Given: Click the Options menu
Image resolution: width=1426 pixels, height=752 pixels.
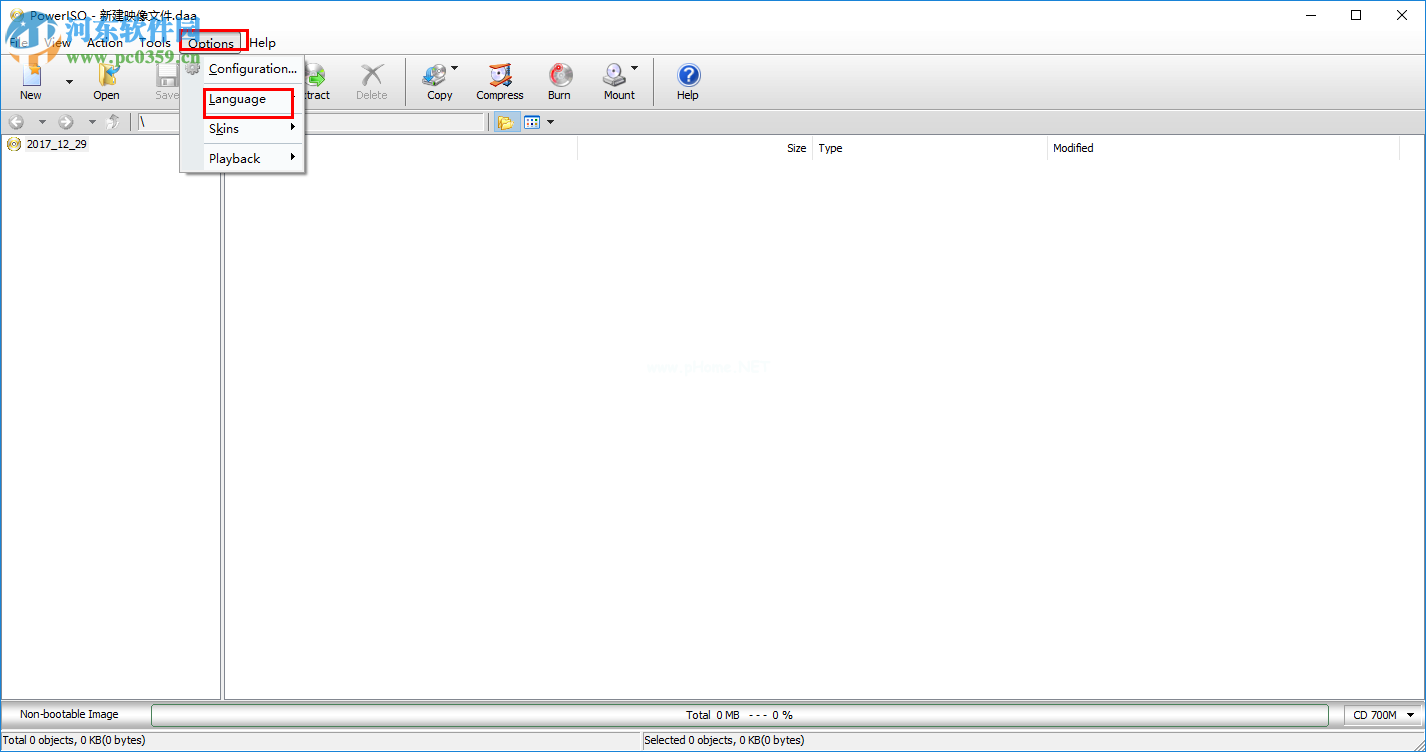Looking at the screenshot, I should point(211,43).
